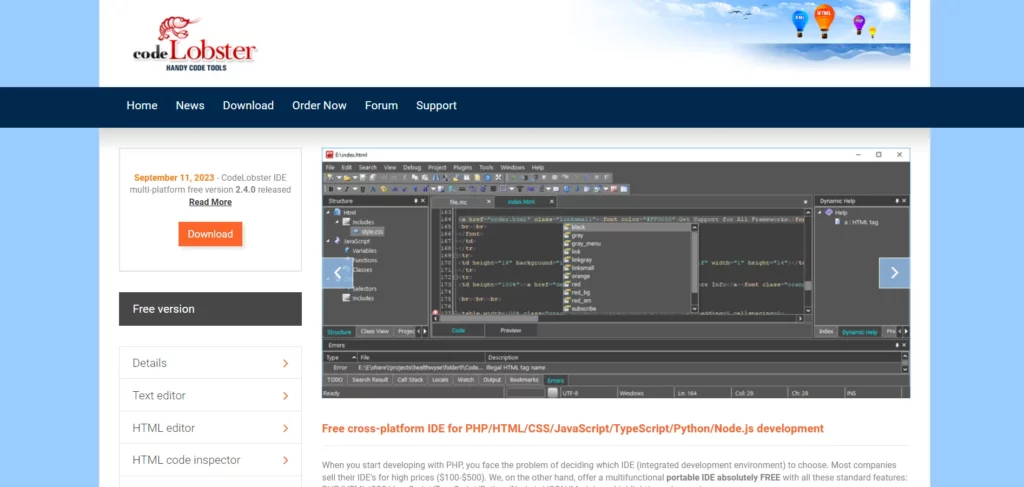Switch to the Class View tab

[375, 332]
